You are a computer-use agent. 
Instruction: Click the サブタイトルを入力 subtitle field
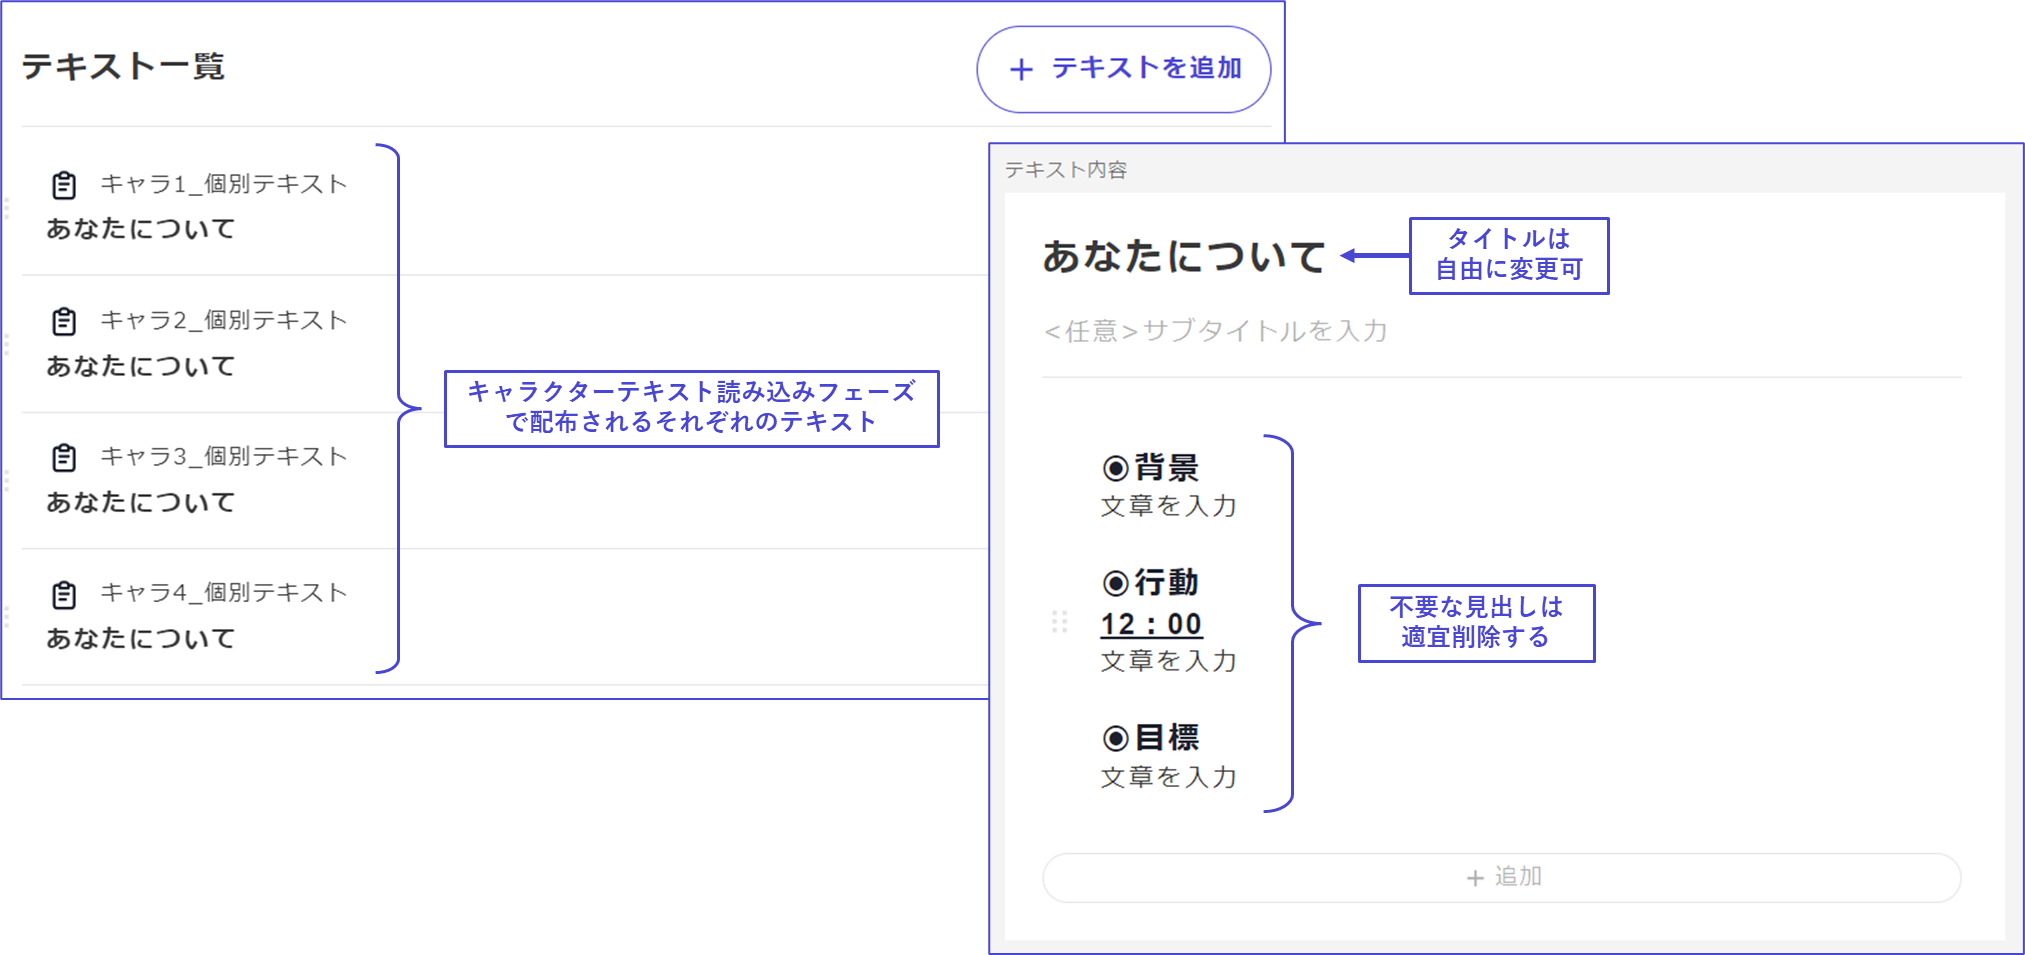1215,331
